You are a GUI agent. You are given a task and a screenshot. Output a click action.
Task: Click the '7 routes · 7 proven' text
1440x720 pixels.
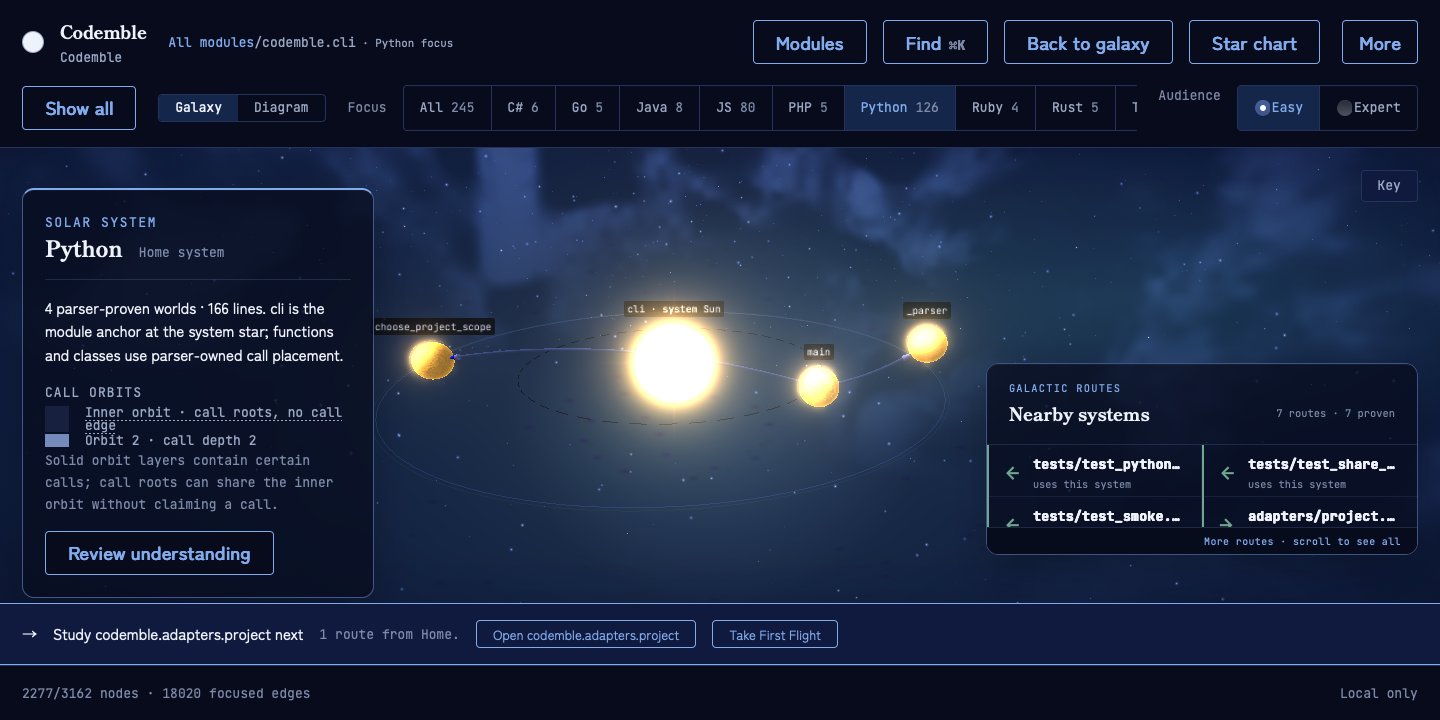[1335, 413]
